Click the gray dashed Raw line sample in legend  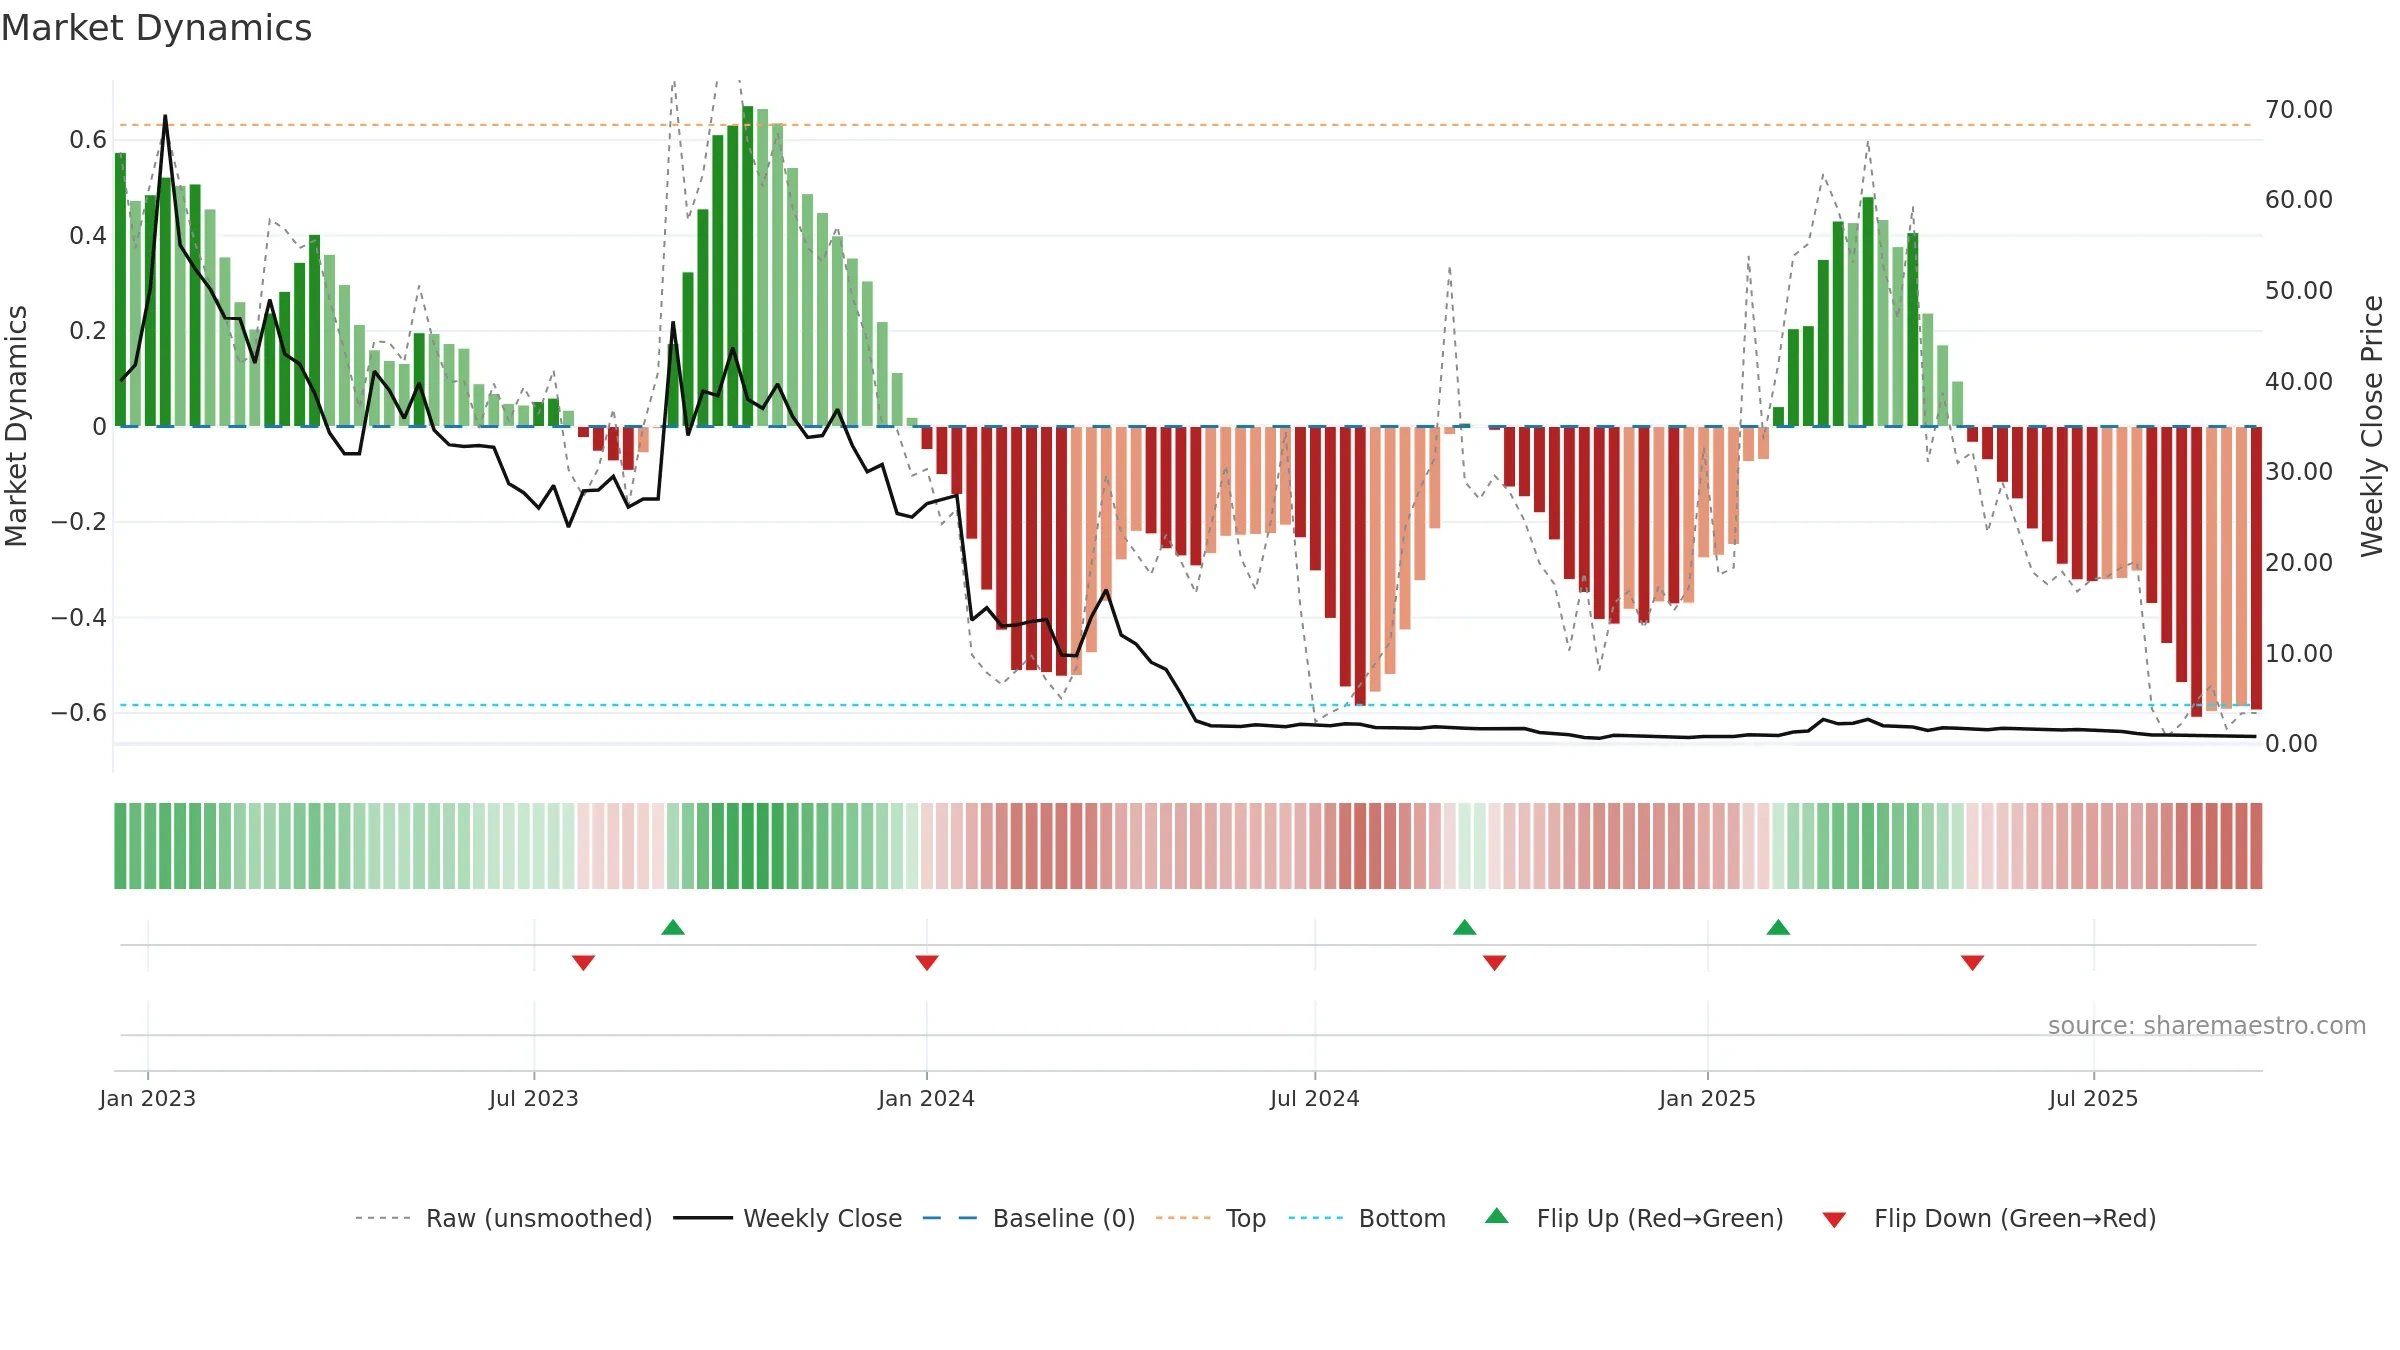click(383, 1218)
